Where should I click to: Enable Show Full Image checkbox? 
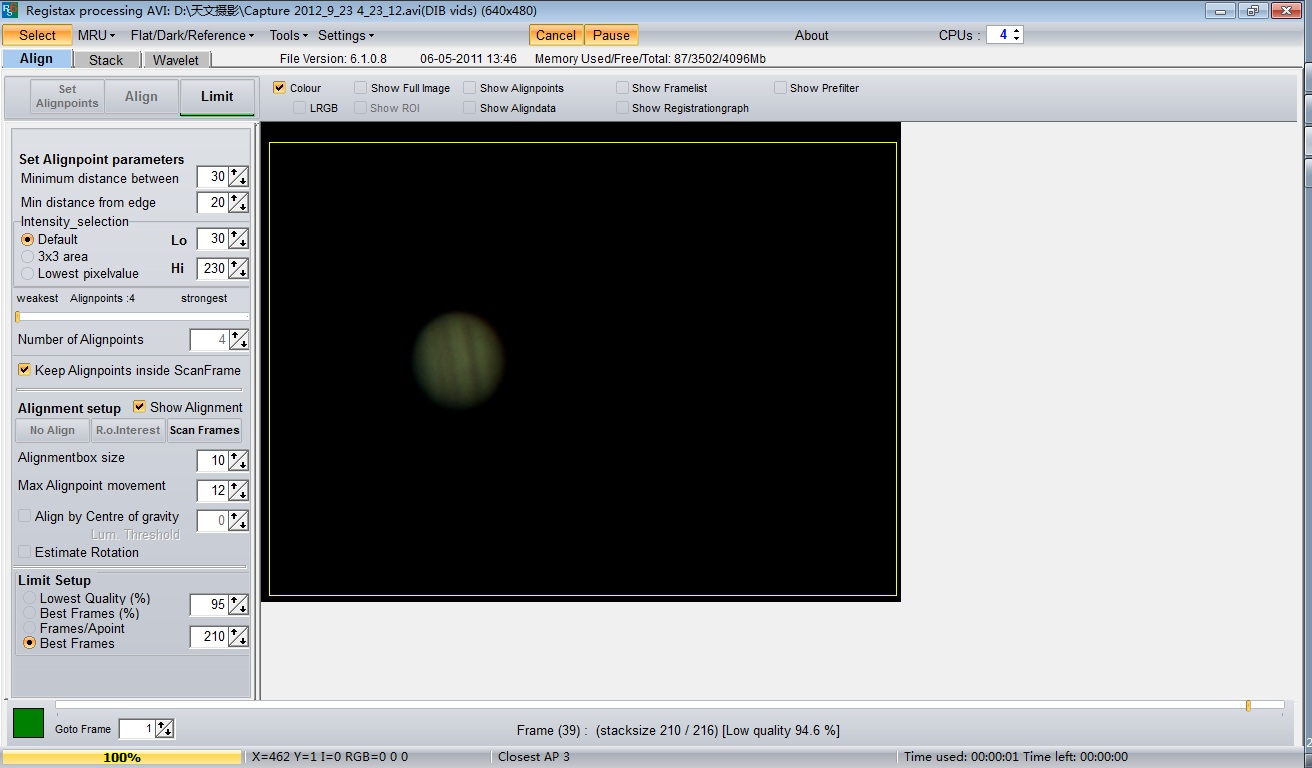361,88
